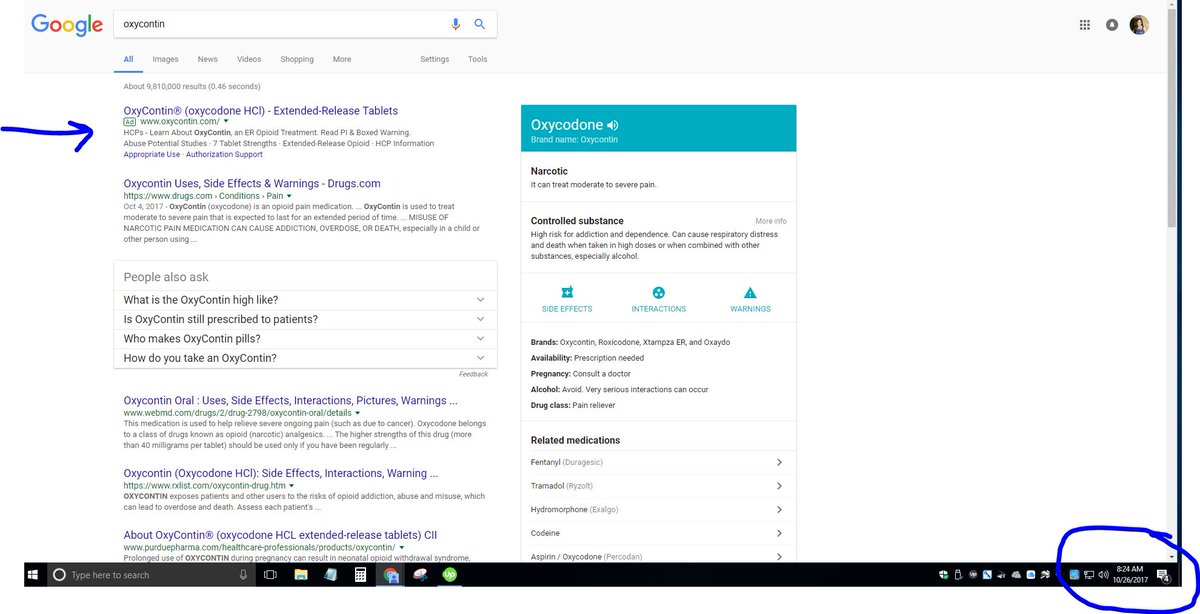This screenshot has width=1200, height=614.
Task: Open Aspirin / Oxycodone (Percodan) row
Action: [x=658, y=556]
